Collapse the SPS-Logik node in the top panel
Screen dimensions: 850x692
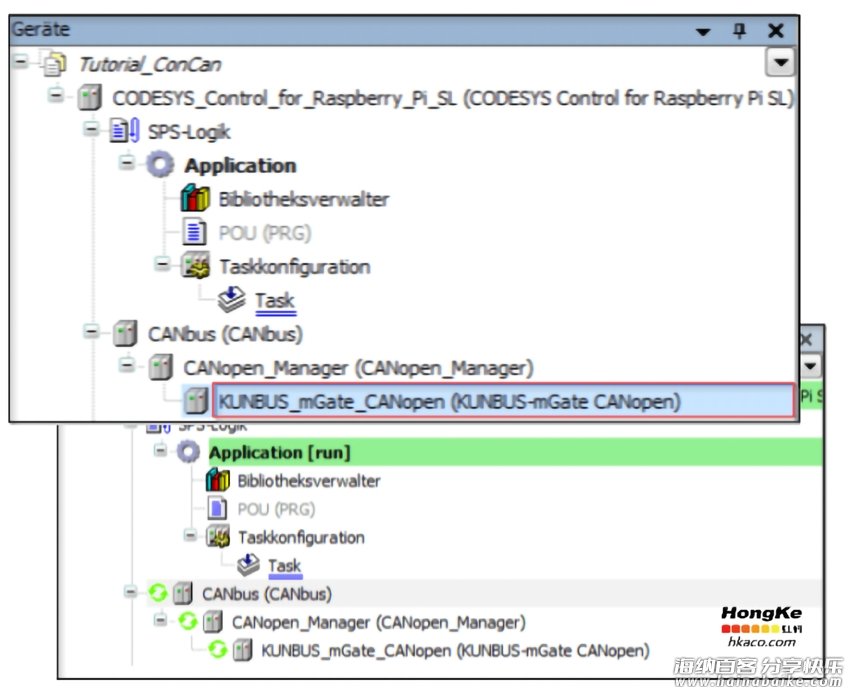(x=91, y=129)
